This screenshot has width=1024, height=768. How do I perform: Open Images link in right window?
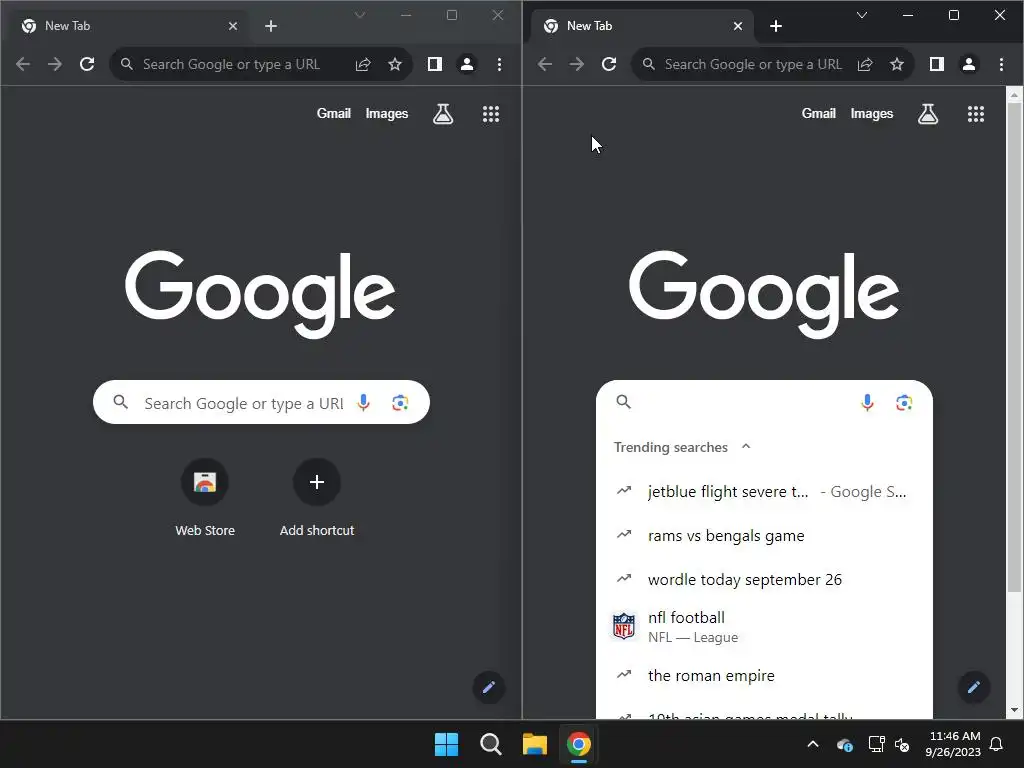click(x=872, y=114)
